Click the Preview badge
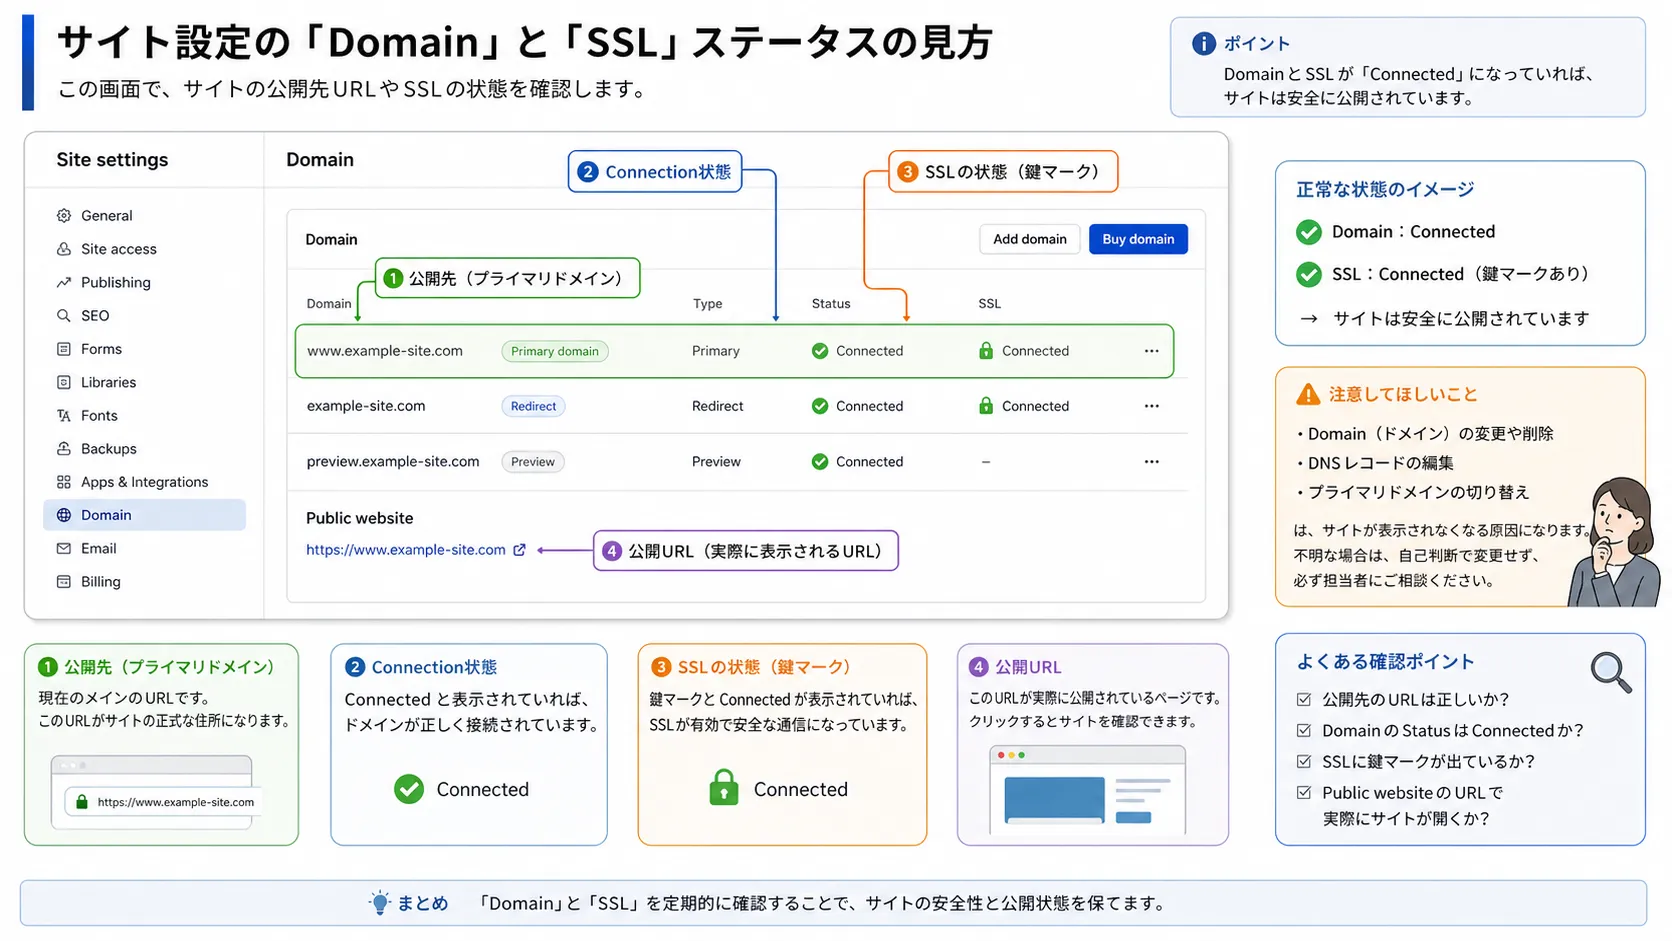Viewport: 1672px width, 941px height. click(x=533, y=462)
